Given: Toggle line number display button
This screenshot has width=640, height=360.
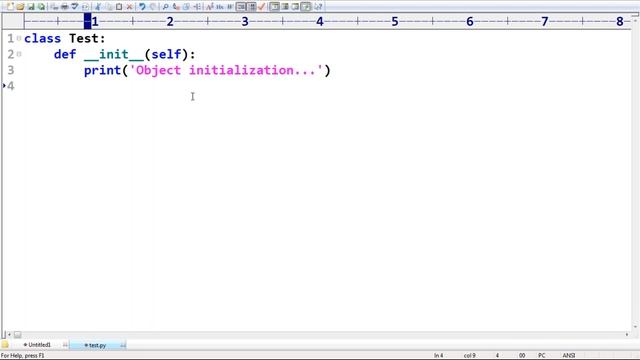Looking at the screenshot, I should 251,7.
